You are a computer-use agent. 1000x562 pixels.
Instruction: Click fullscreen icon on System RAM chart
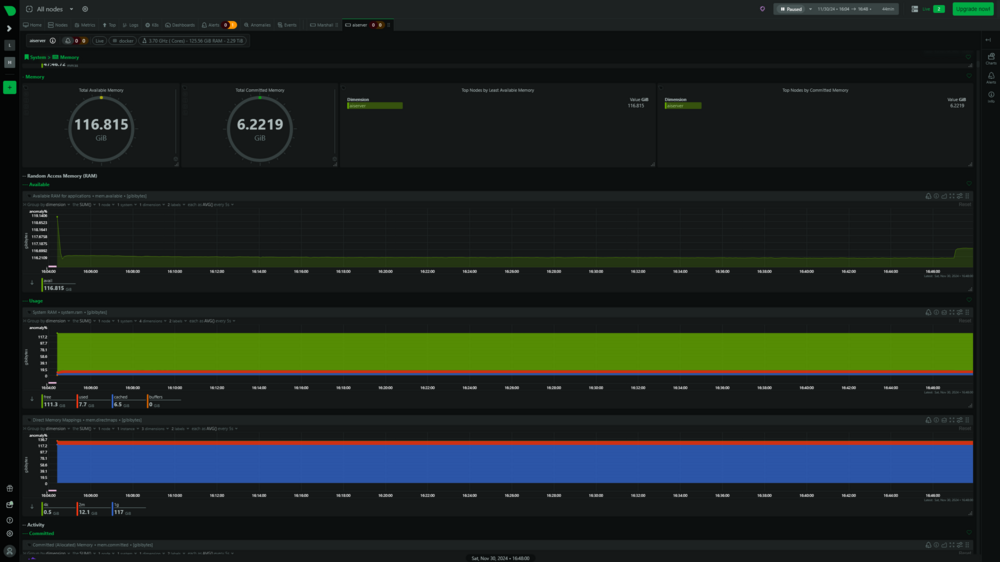coord(952,313)
